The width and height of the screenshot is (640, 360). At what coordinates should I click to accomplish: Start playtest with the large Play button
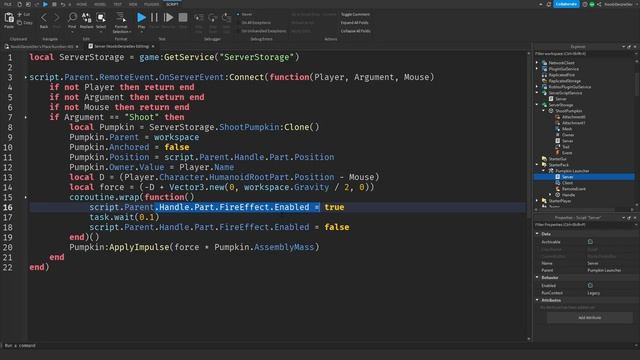point(141,17)
